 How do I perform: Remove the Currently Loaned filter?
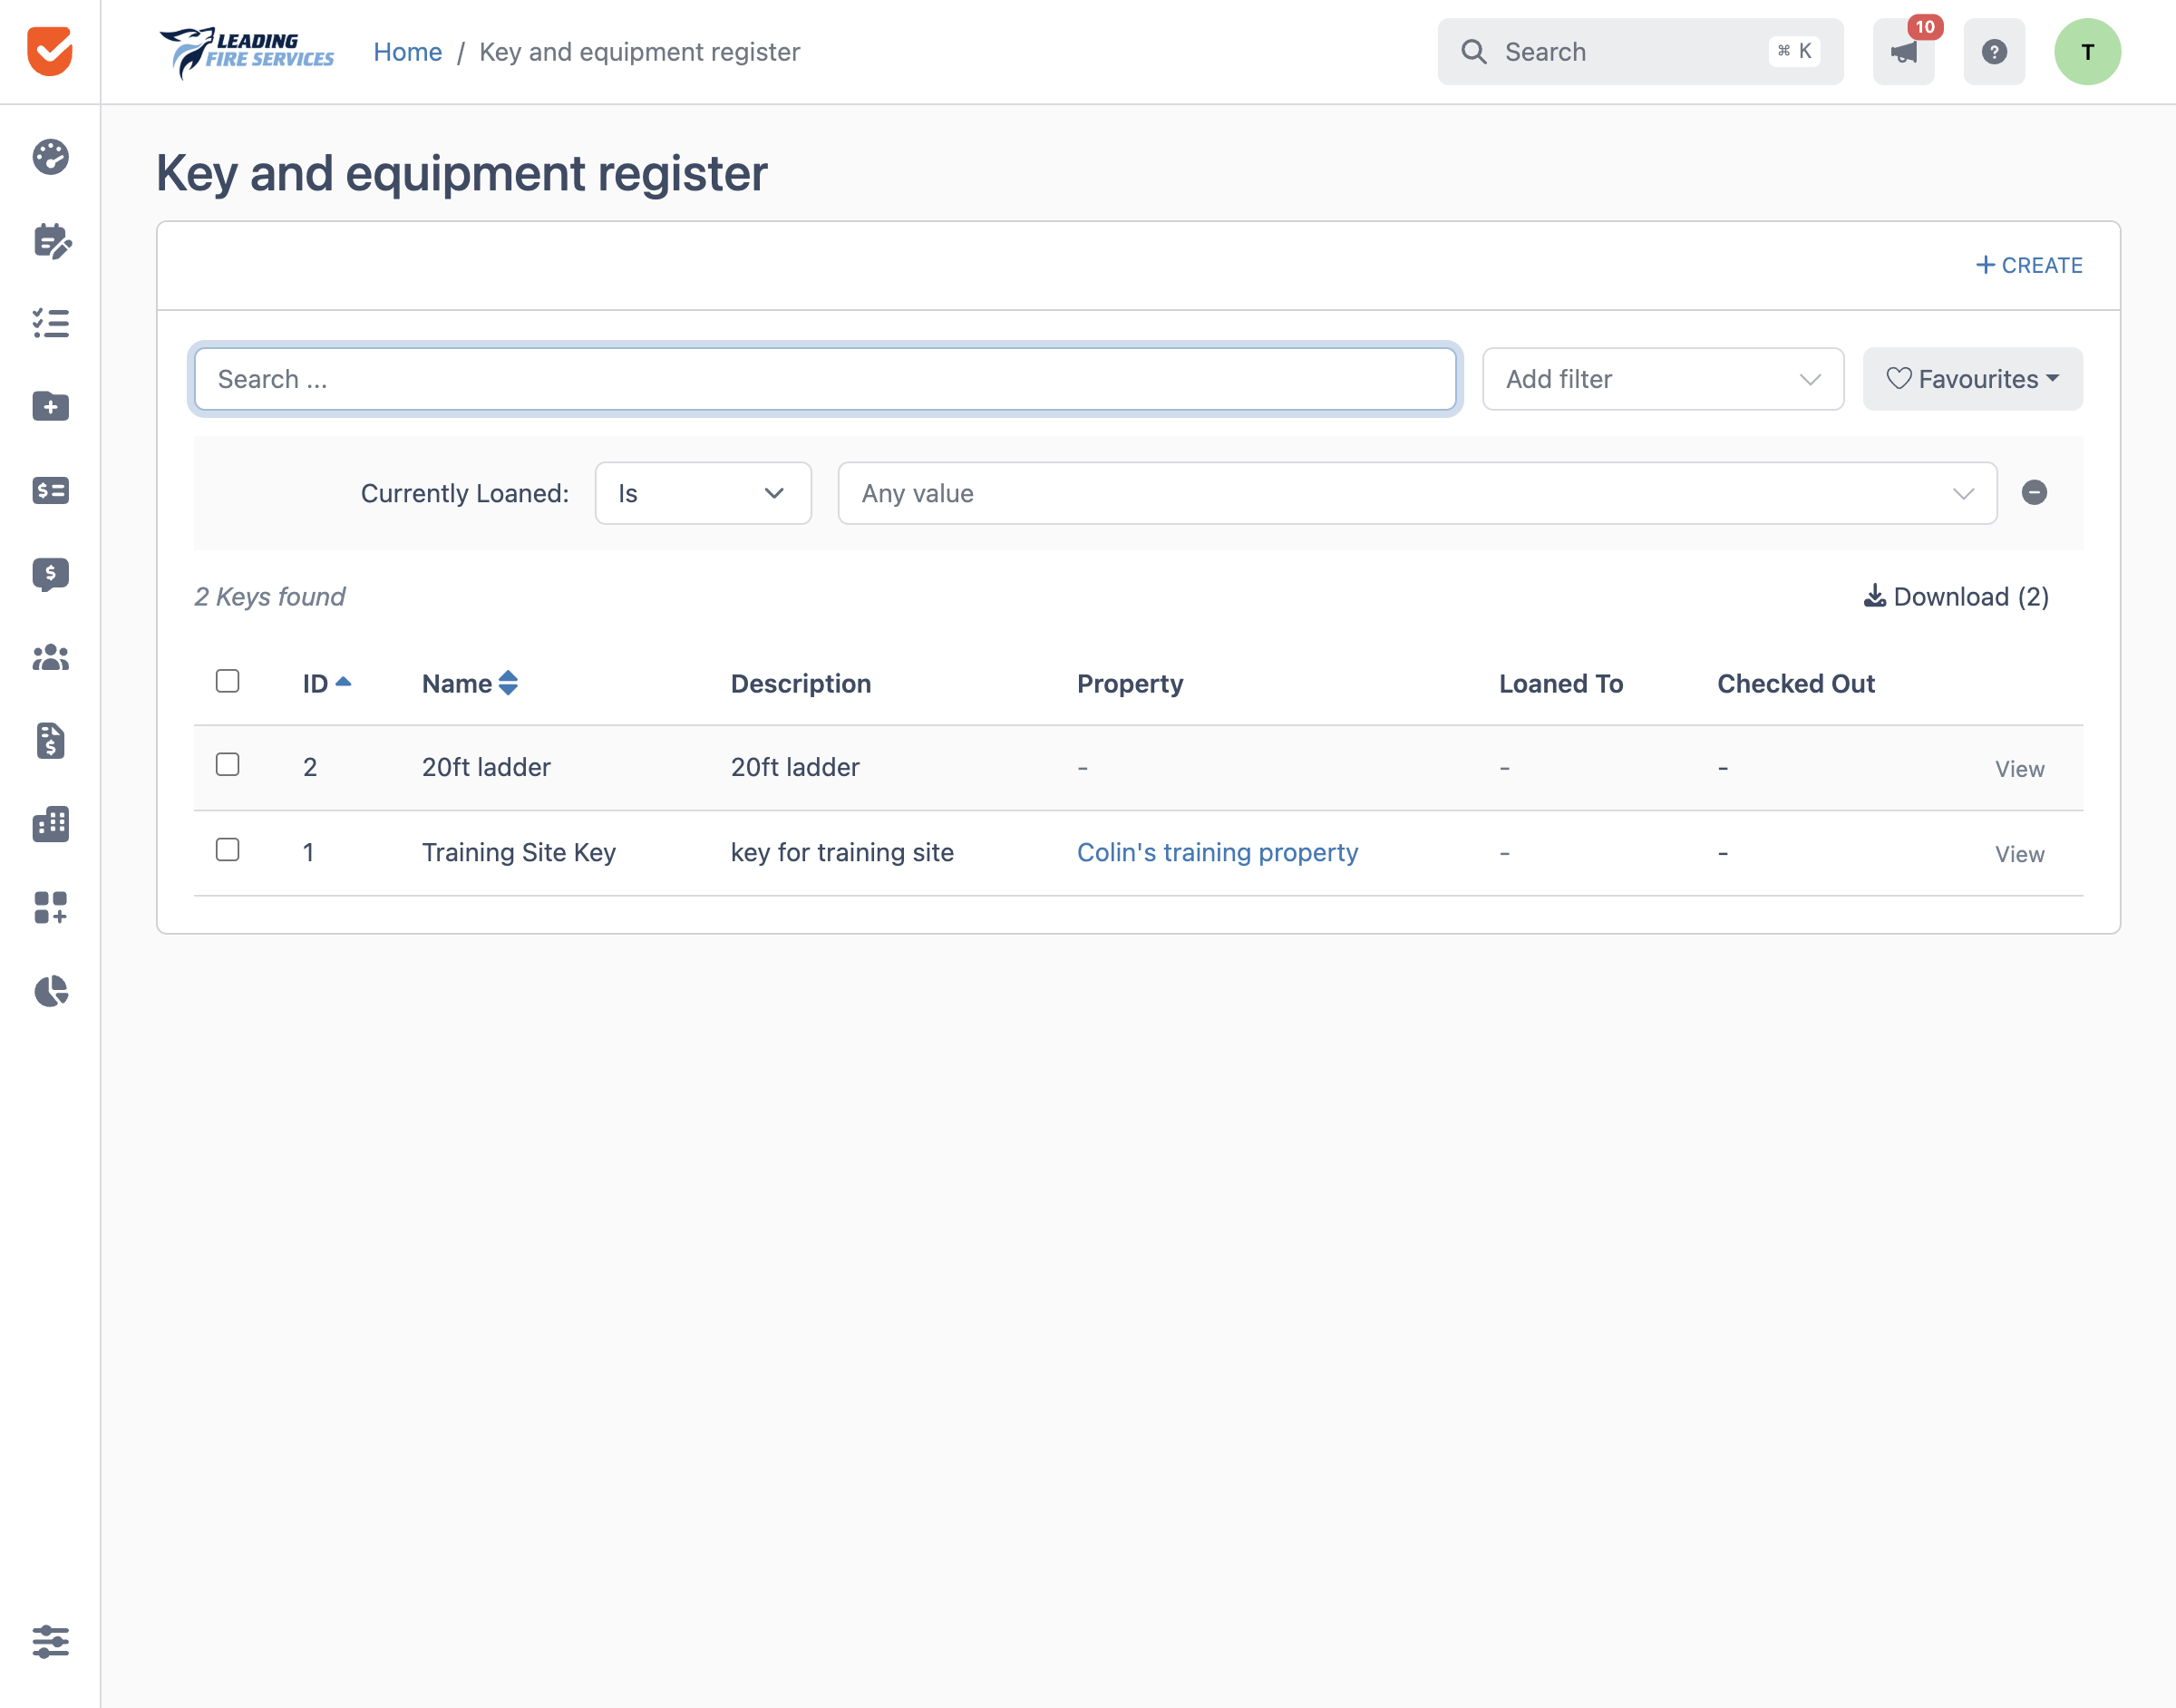click(2034, 492)
